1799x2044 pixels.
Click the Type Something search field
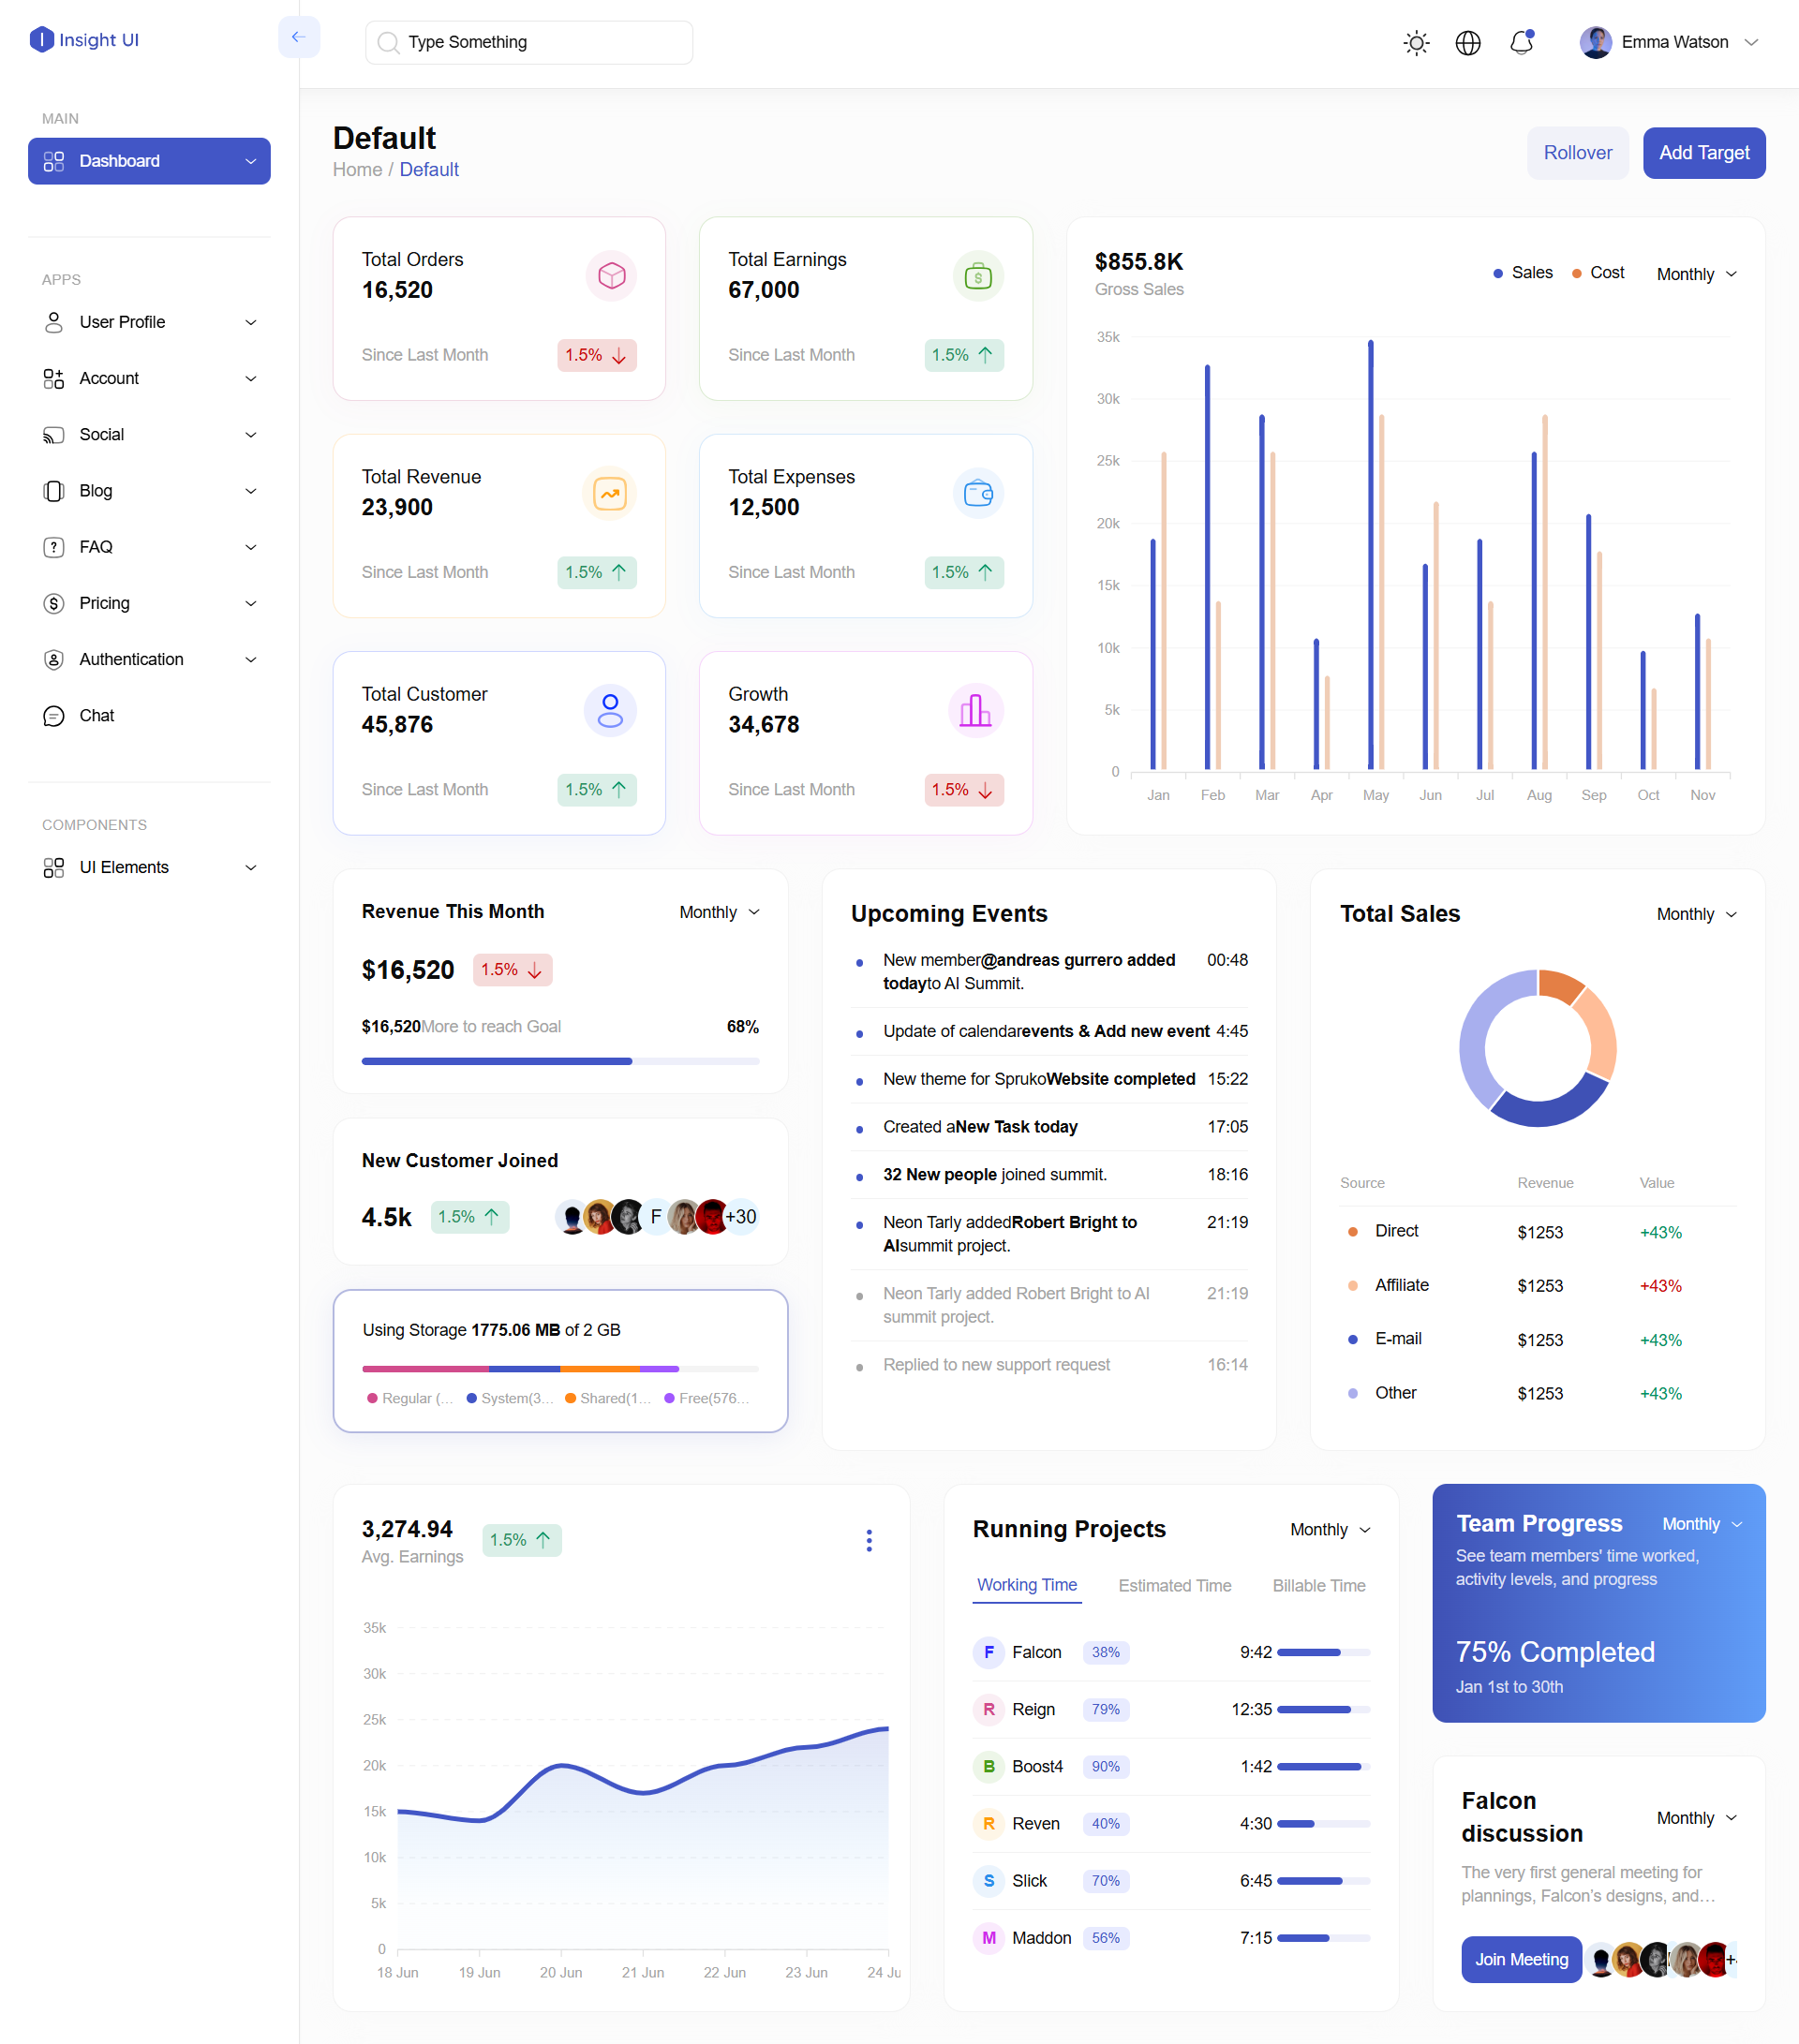coord(529,42)
